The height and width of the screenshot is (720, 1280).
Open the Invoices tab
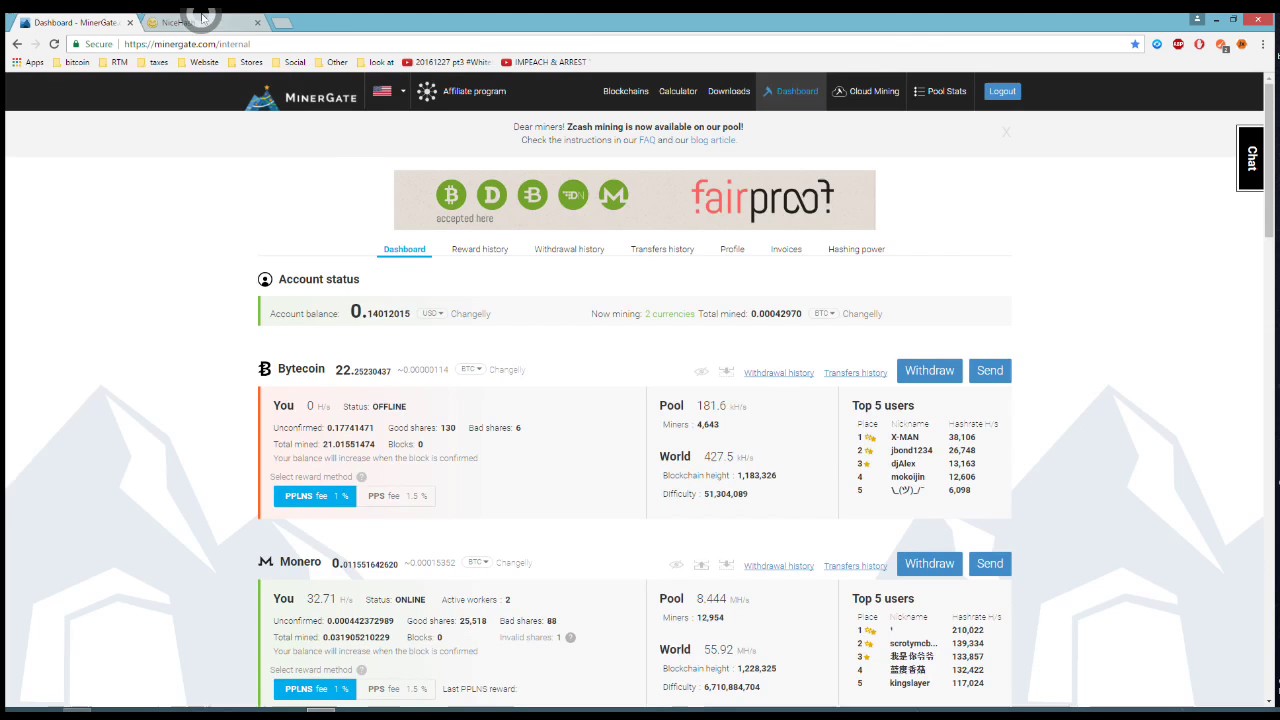(786, 249)
